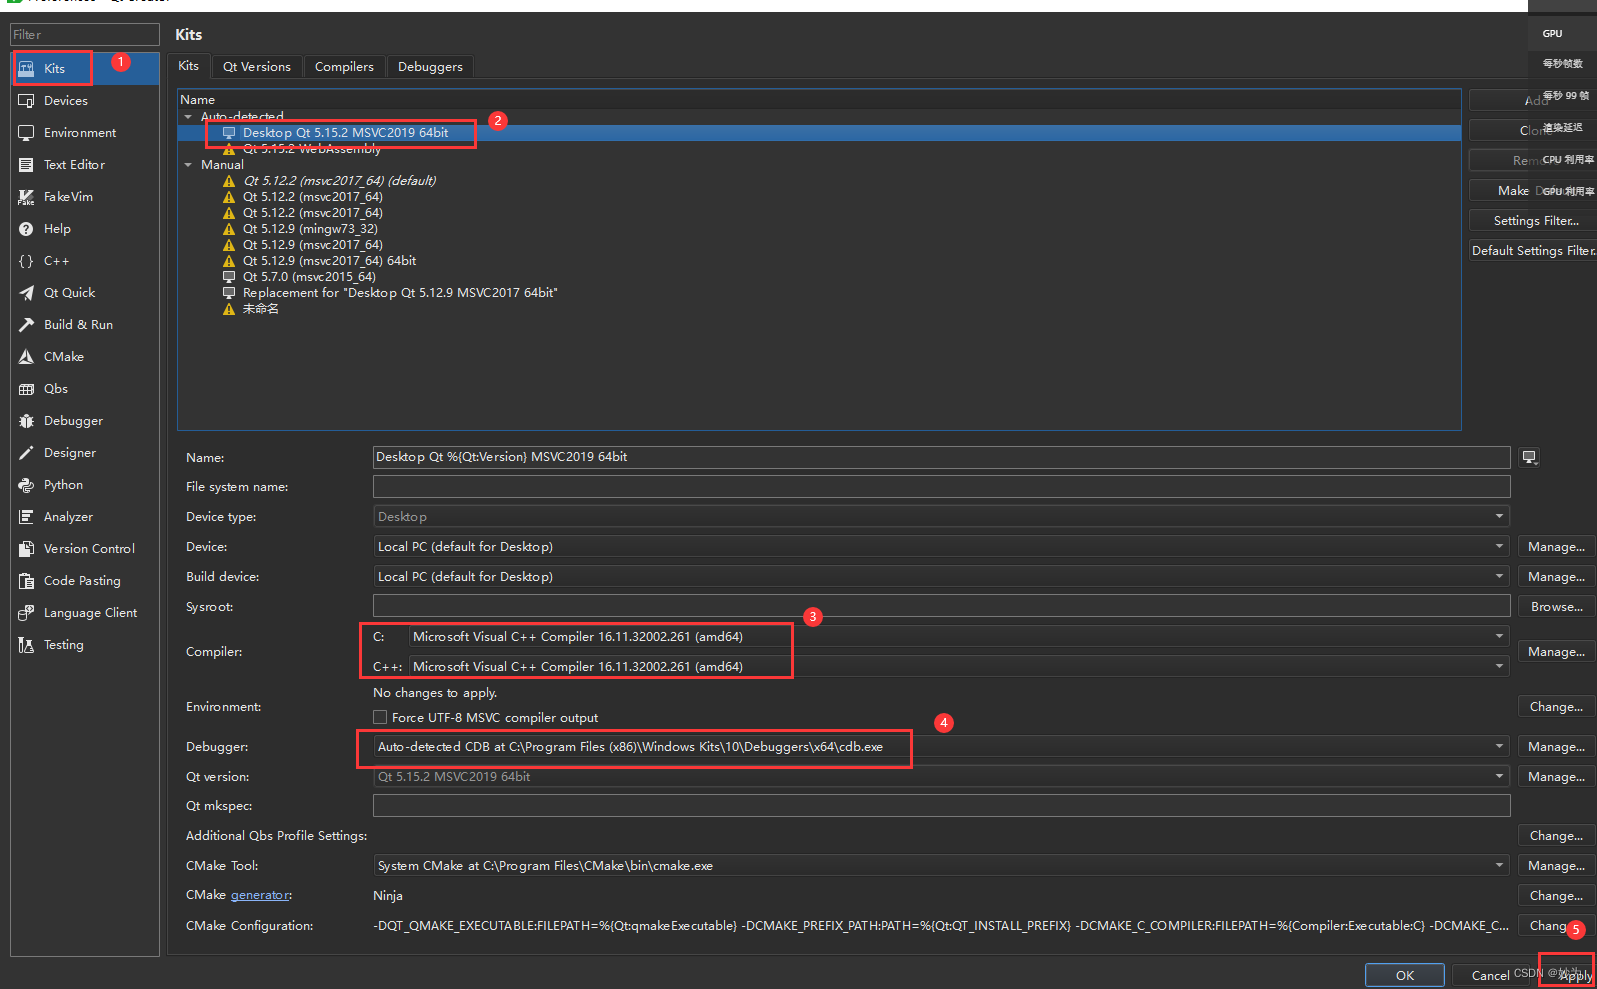Viewport: 1597px width, 989px height.
Task: Open the Kits settings category icon
Action: pyautogui.click(x=27, y=69)
